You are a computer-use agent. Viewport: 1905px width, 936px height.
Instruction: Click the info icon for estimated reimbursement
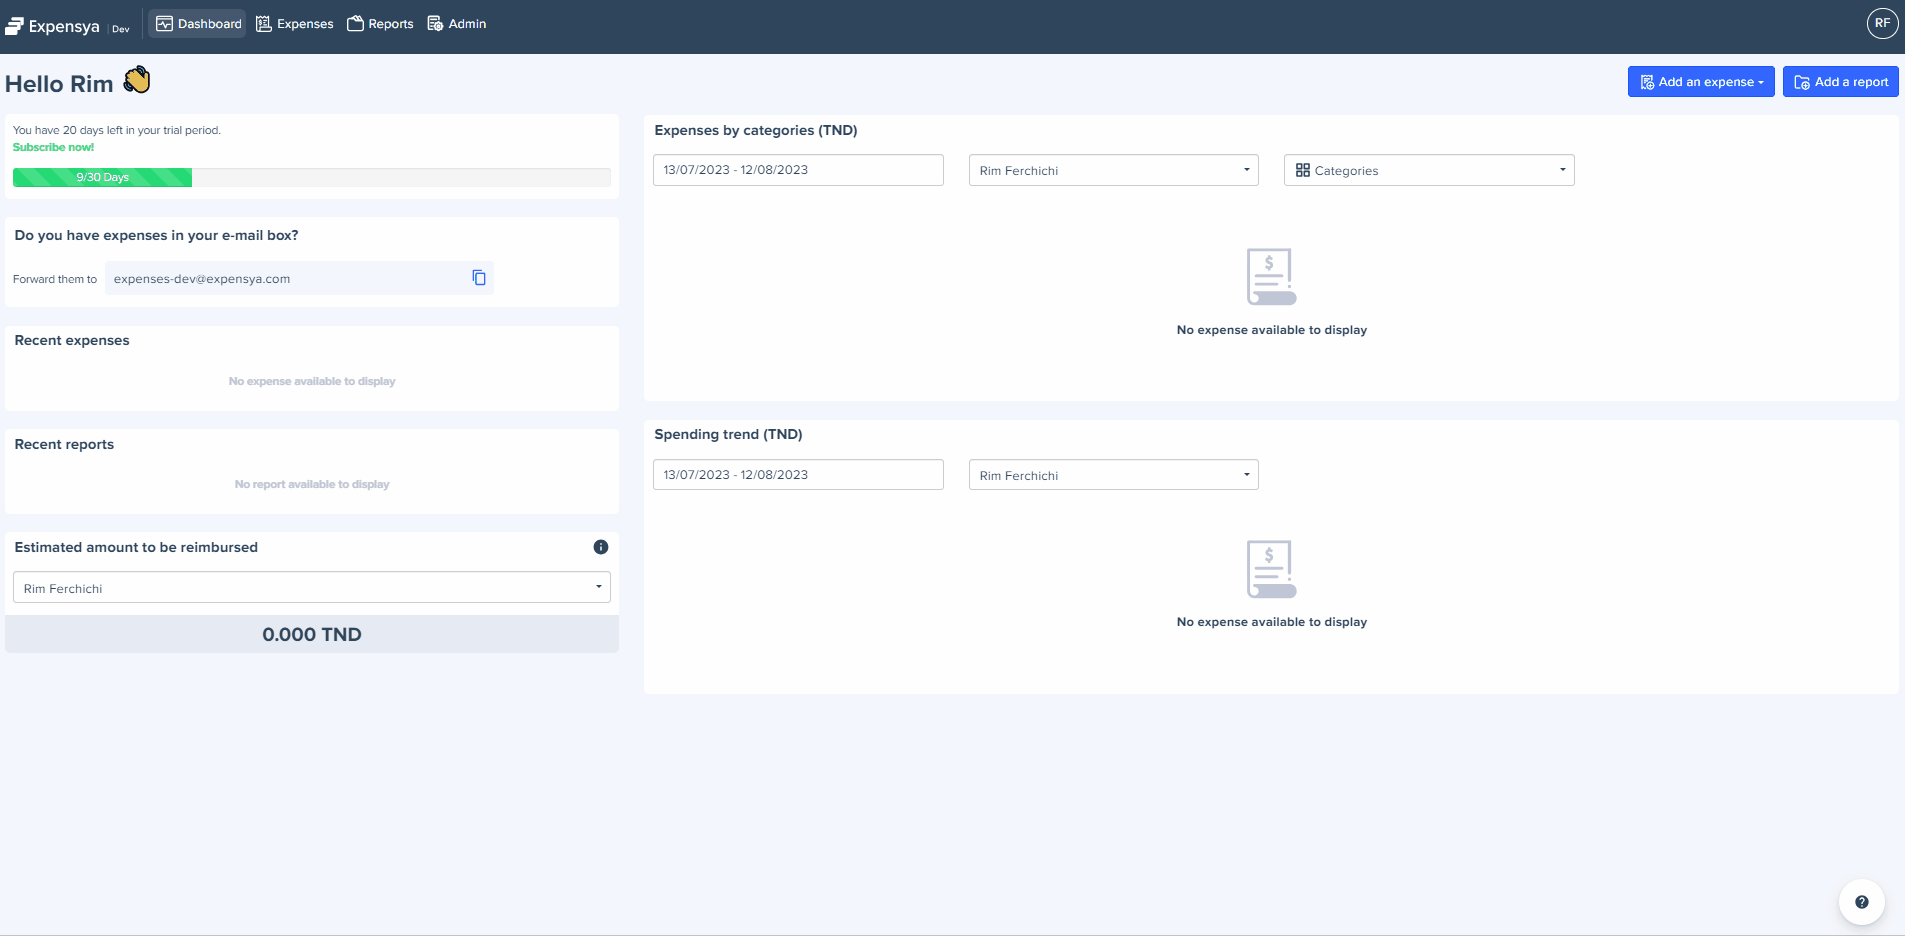coord(600,547)
